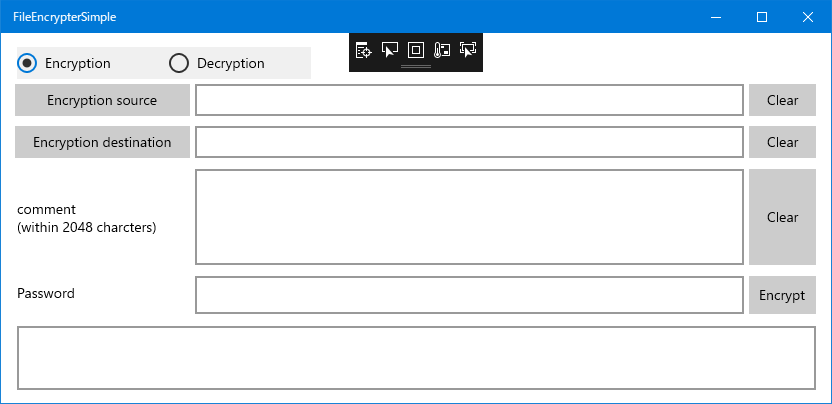This screenshot has height=404, width=832.
Task: Click the thermometer Hot Reload icon
Action: pyautogui.click(x=442, y=50)
